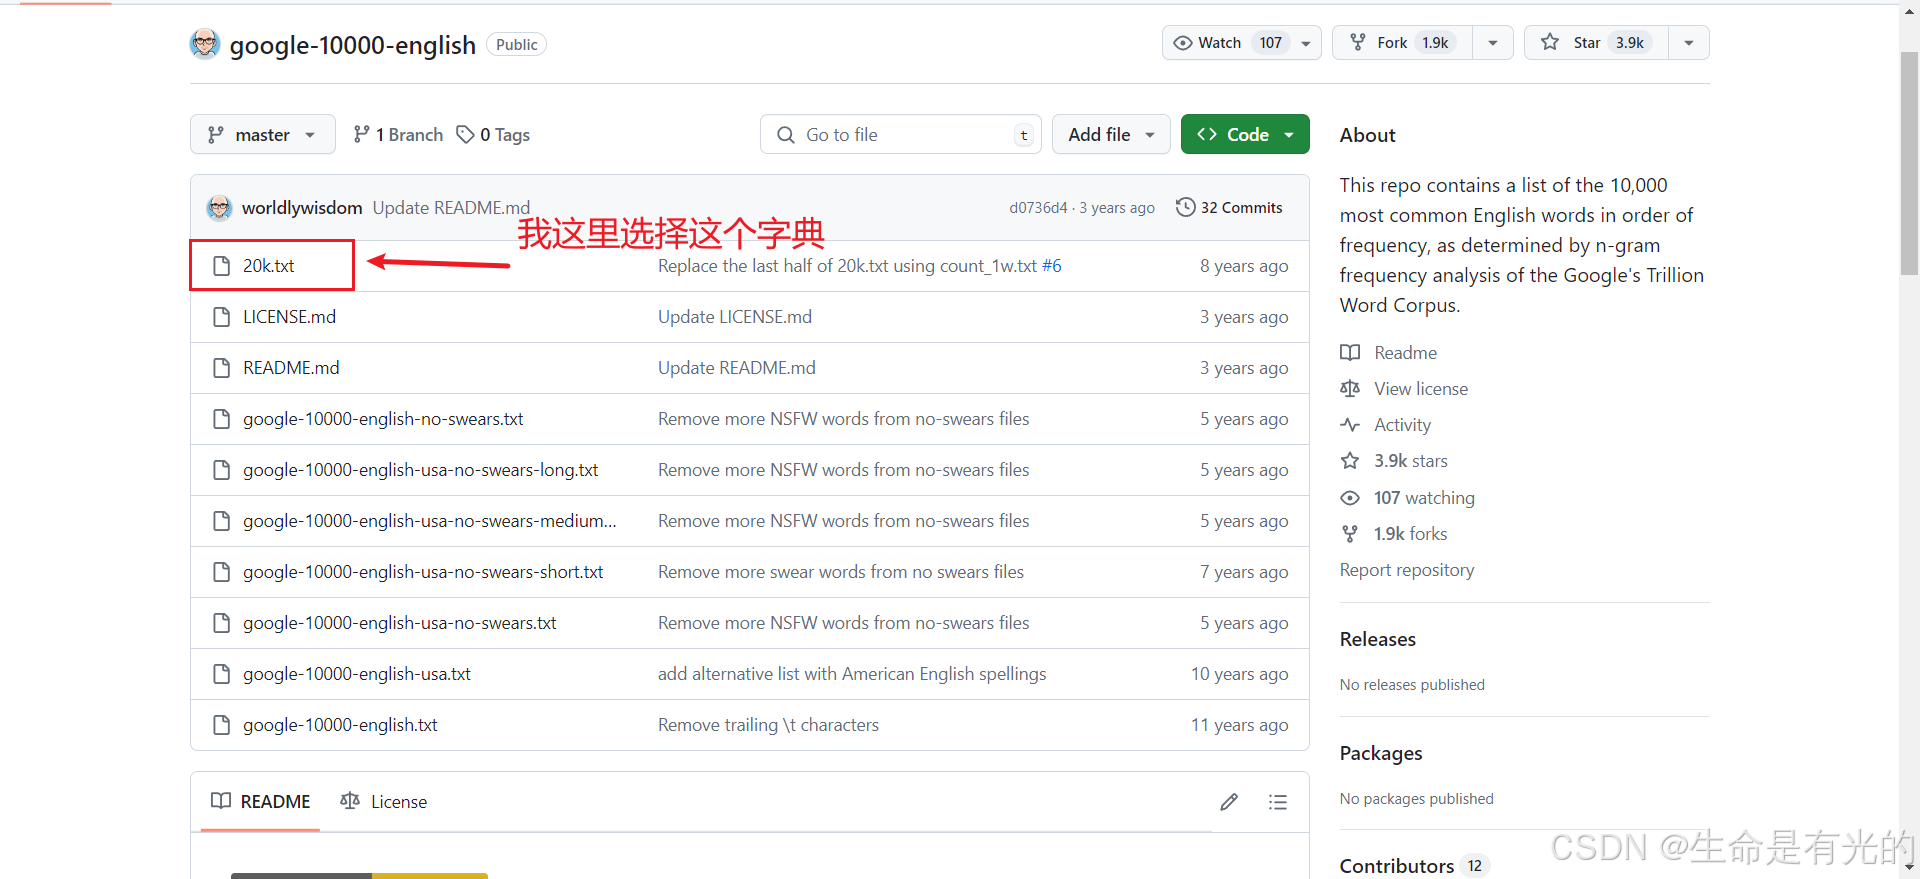Image resolution: width=1920 pixels, height=879 pixels.
Task: View the 1 Branch link
Action: click(x=398, y=134)
